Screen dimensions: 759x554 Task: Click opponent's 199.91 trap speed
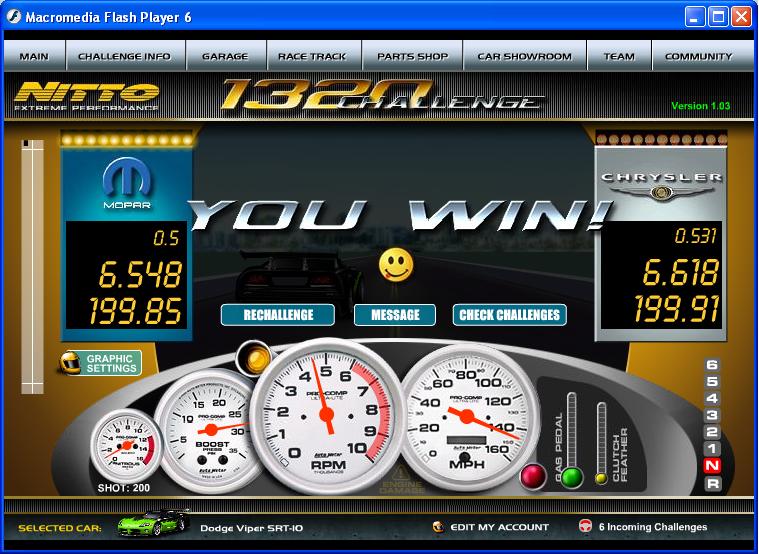click(x=676, y=308)
